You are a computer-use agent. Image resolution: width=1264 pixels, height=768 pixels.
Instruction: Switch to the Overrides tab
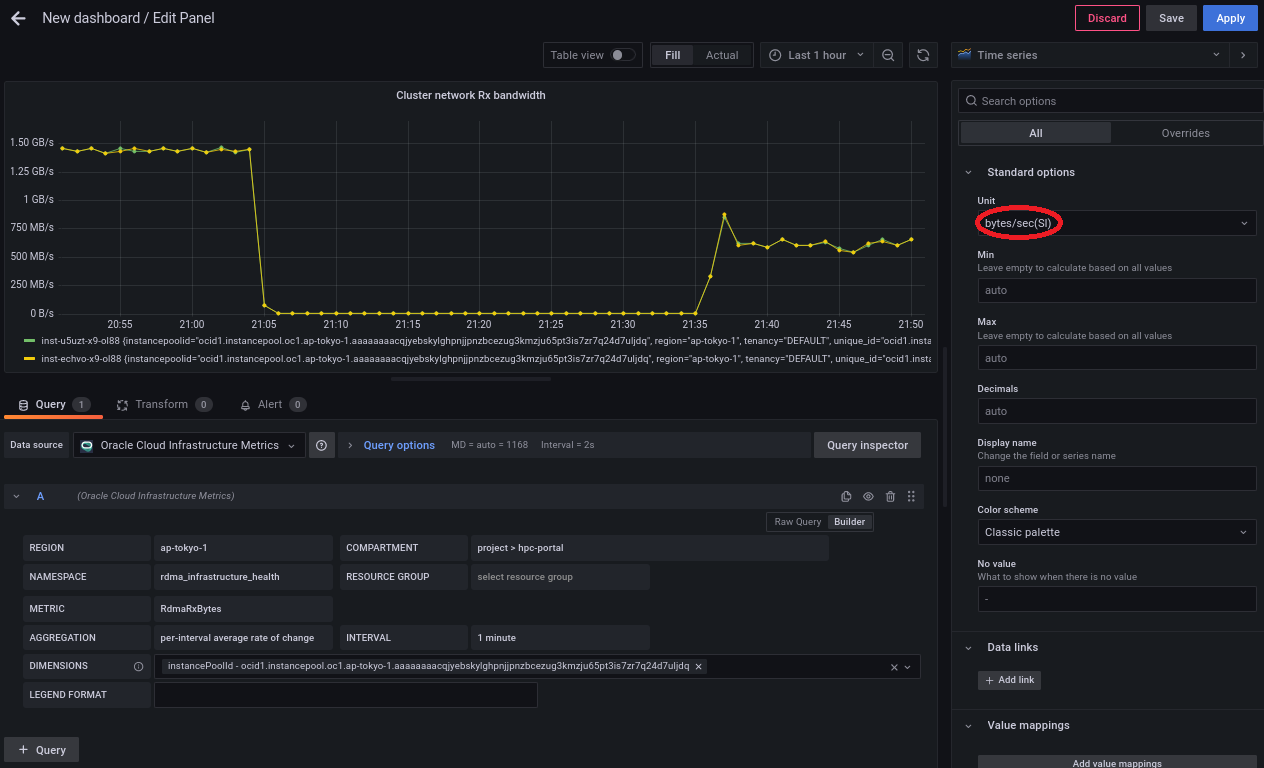pos(1185,133)
